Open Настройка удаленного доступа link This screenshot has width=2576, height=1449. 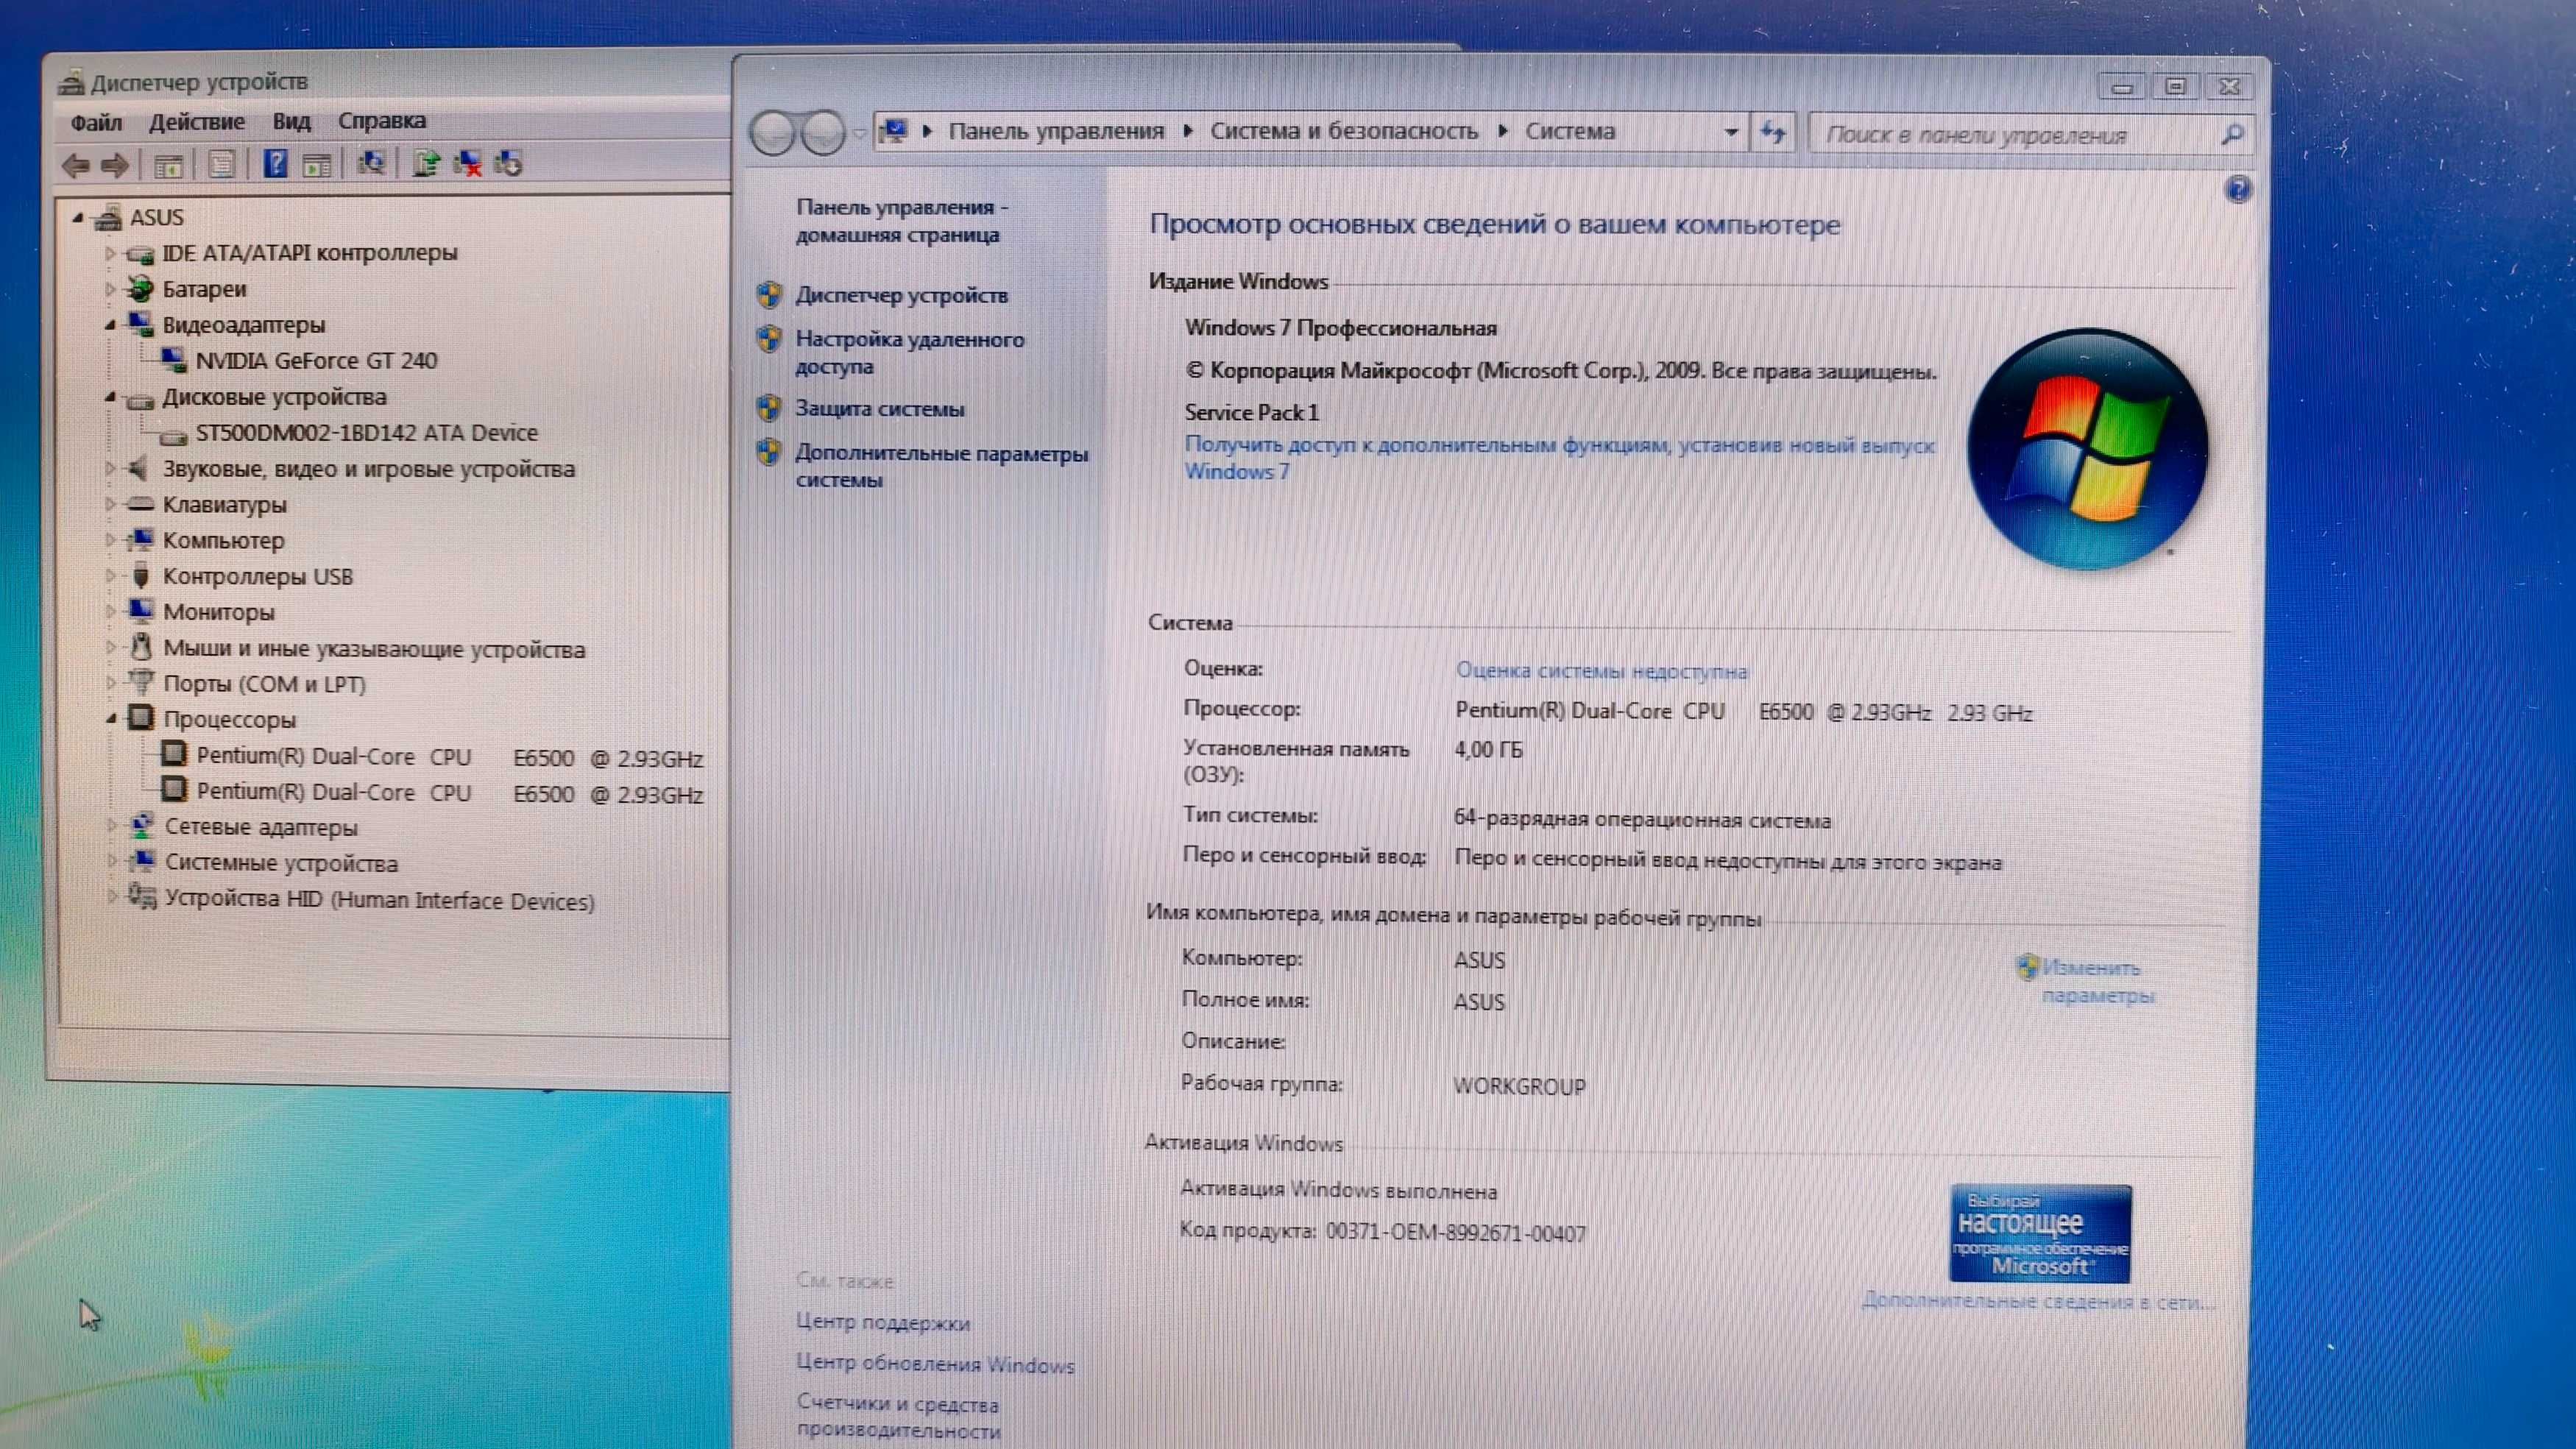coord(909,352)
